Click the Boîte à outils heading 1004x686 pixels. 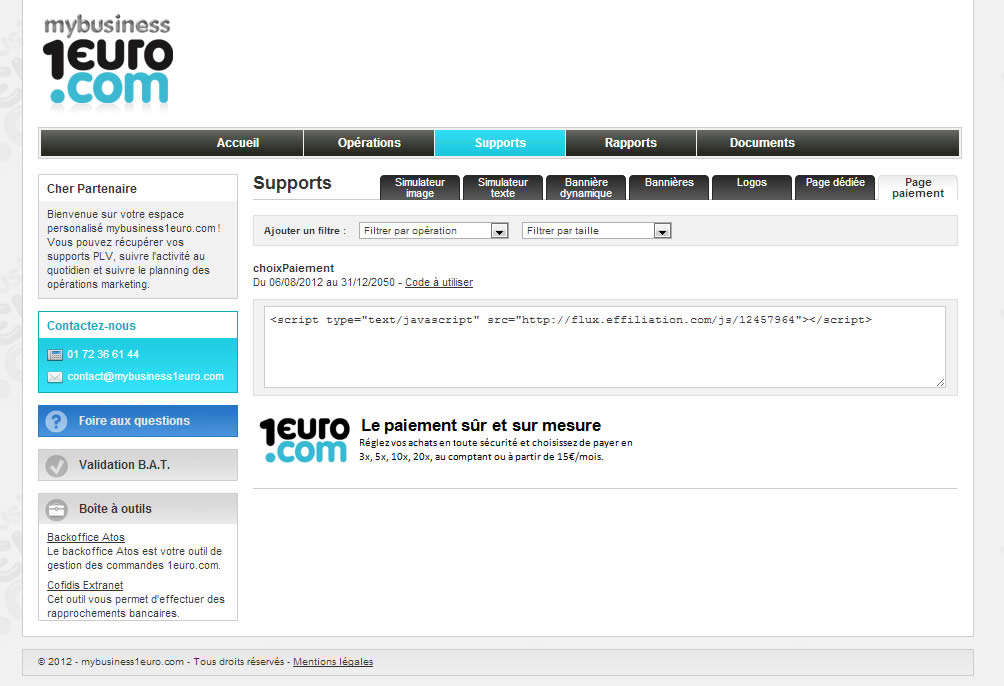coord(115,509)
